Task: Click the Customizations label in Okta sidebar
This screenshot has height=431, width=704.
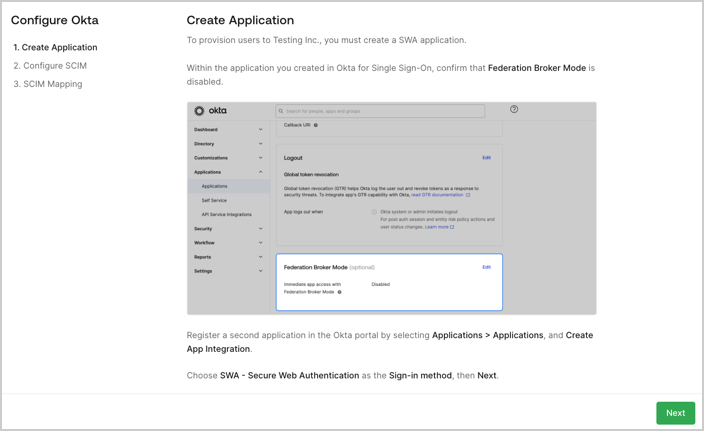Action: [211, 158]
